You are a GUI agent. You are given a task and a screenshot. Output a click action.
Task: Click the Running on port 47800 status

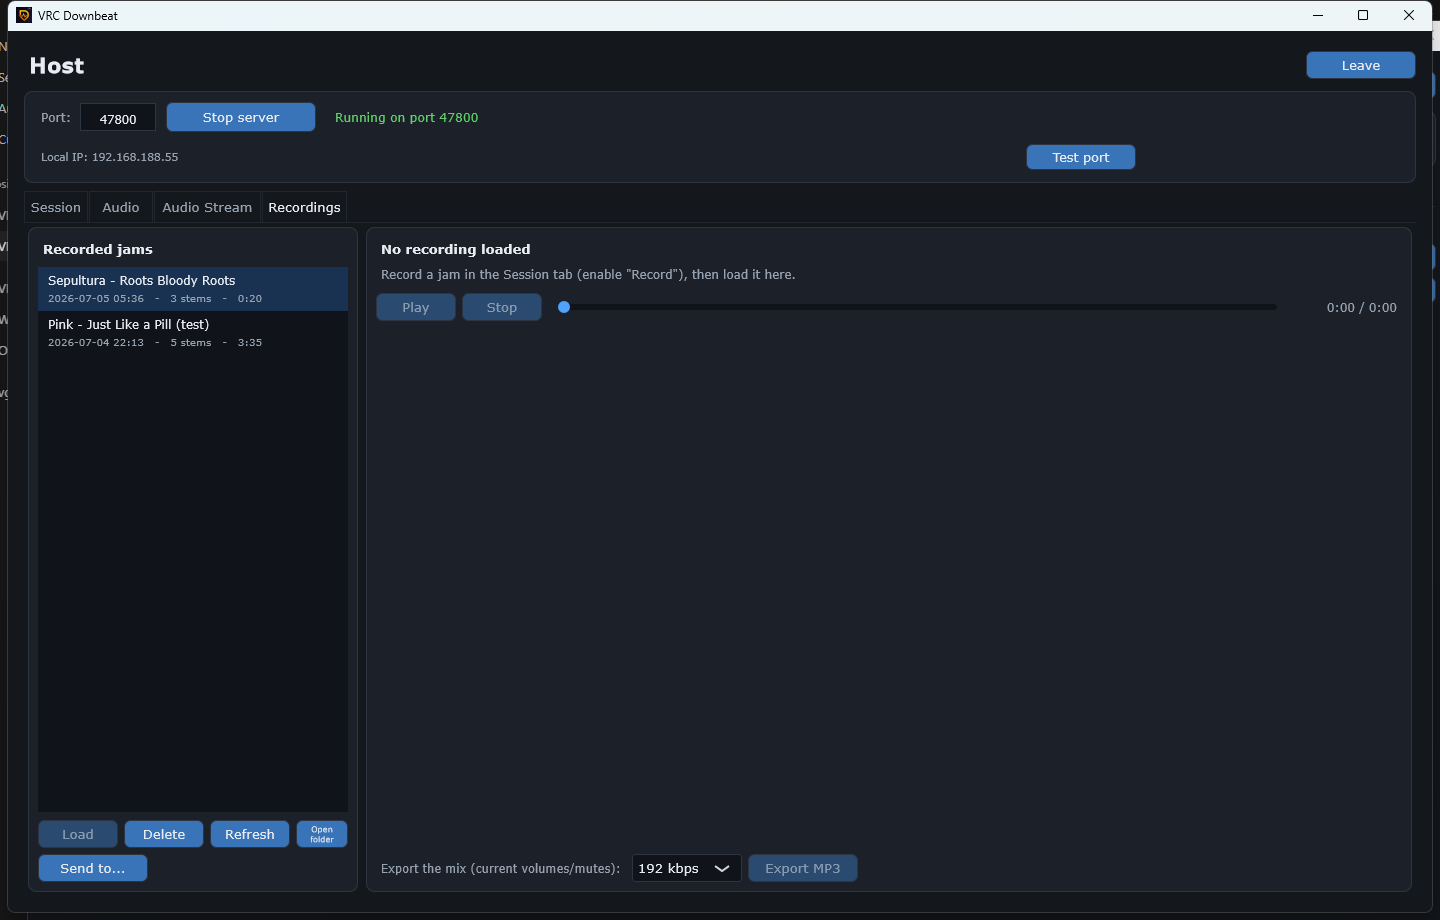tap(407, 117)
